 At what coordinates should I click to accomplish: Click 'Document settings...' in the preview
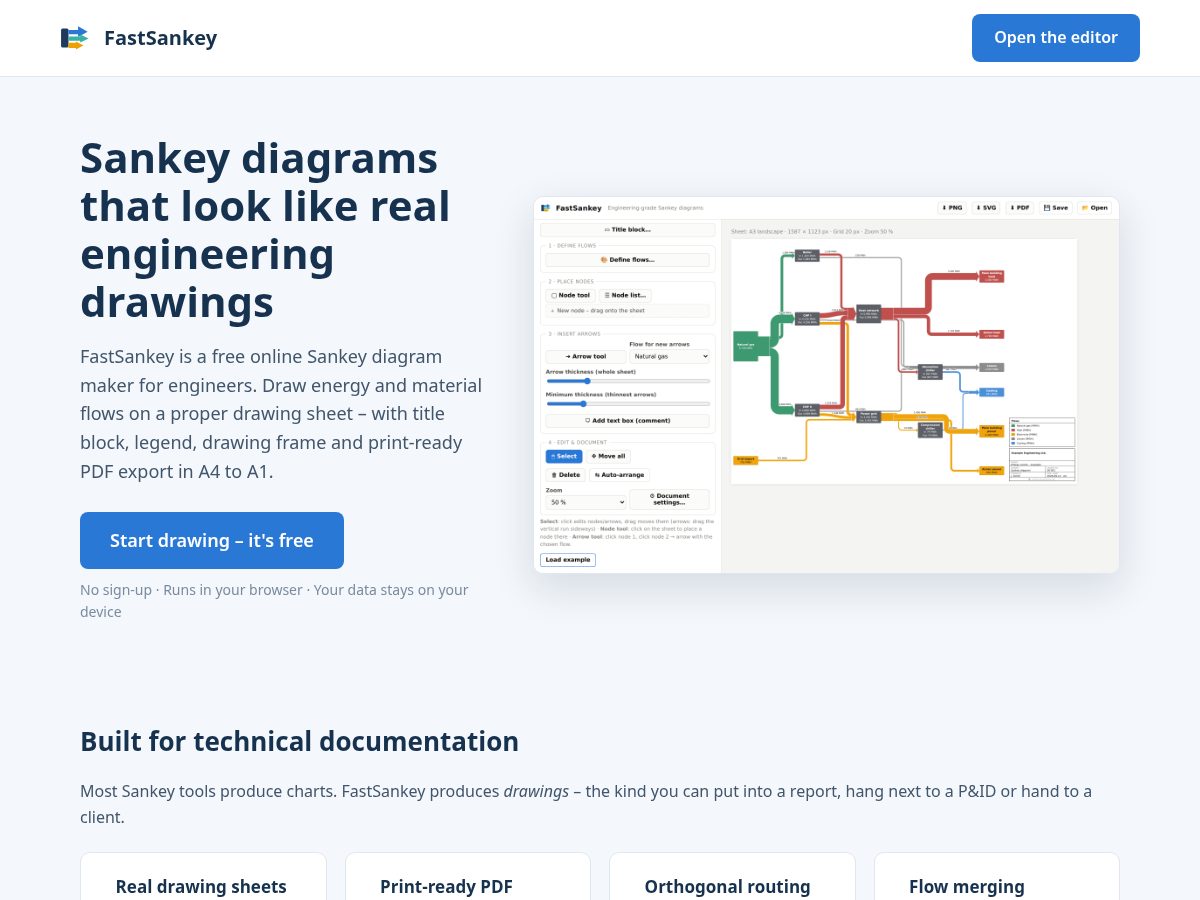pos(670,499)
